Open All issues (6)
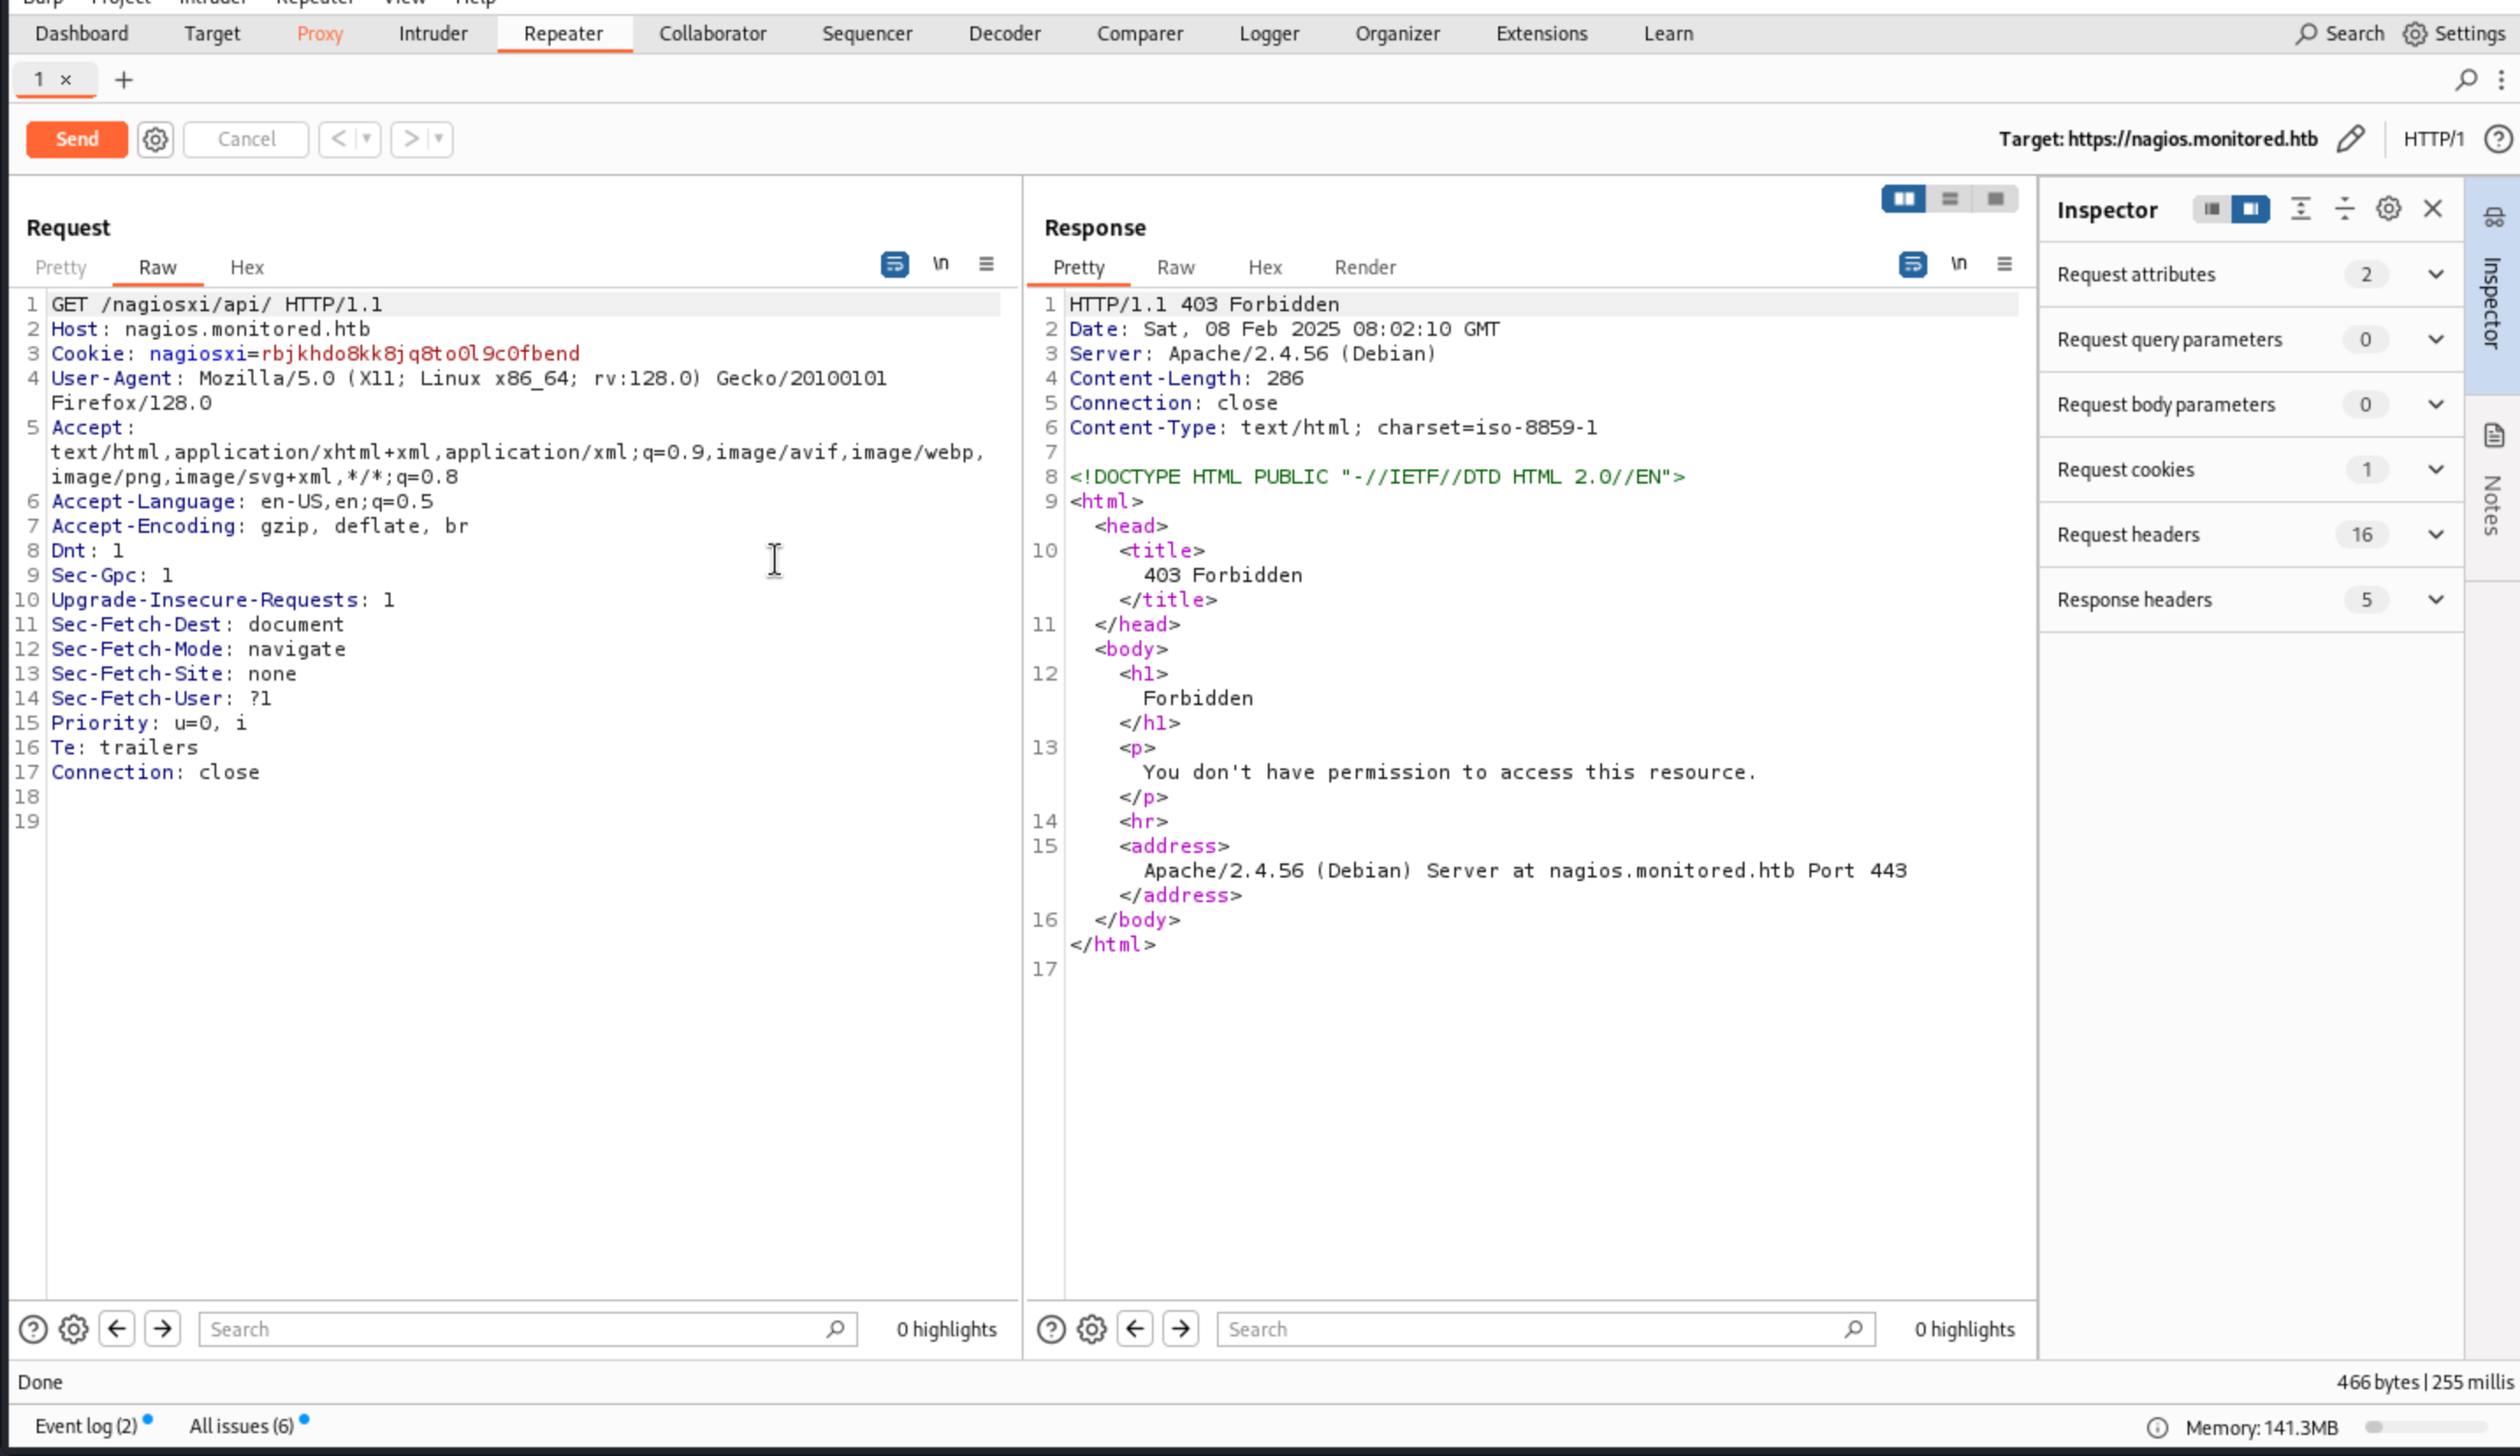Screen dimensions: 2520x1456 (242, 1426)
